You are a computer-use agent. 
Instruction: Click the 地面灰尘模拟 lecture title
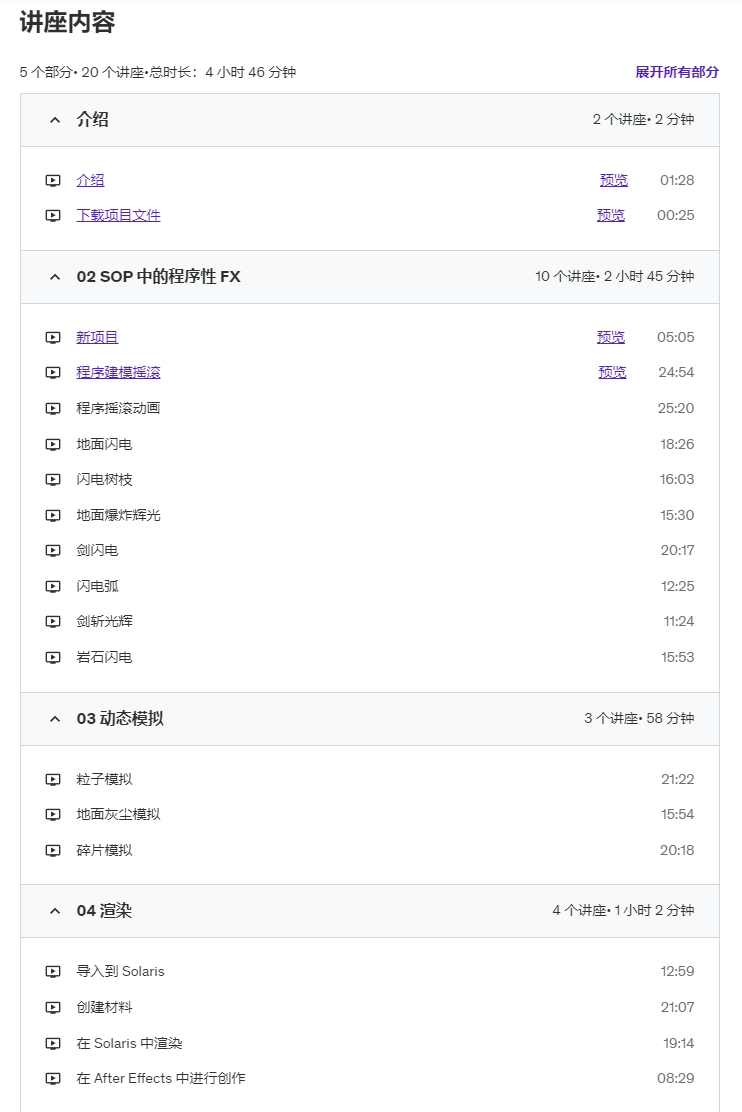pyautogui.click(x=118, y=814)
